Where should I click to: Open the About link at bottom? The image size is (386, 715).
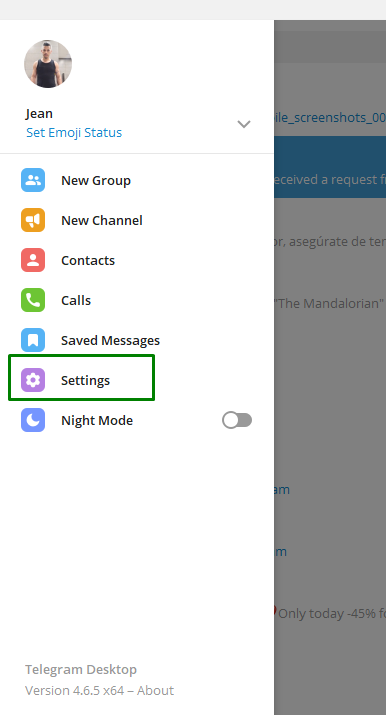point(155,690)
